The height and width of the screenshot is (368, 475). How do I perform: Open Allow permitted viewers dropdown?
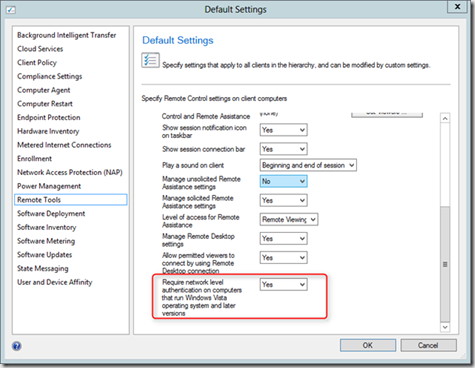pyautogui.click(x=283, y=258)
